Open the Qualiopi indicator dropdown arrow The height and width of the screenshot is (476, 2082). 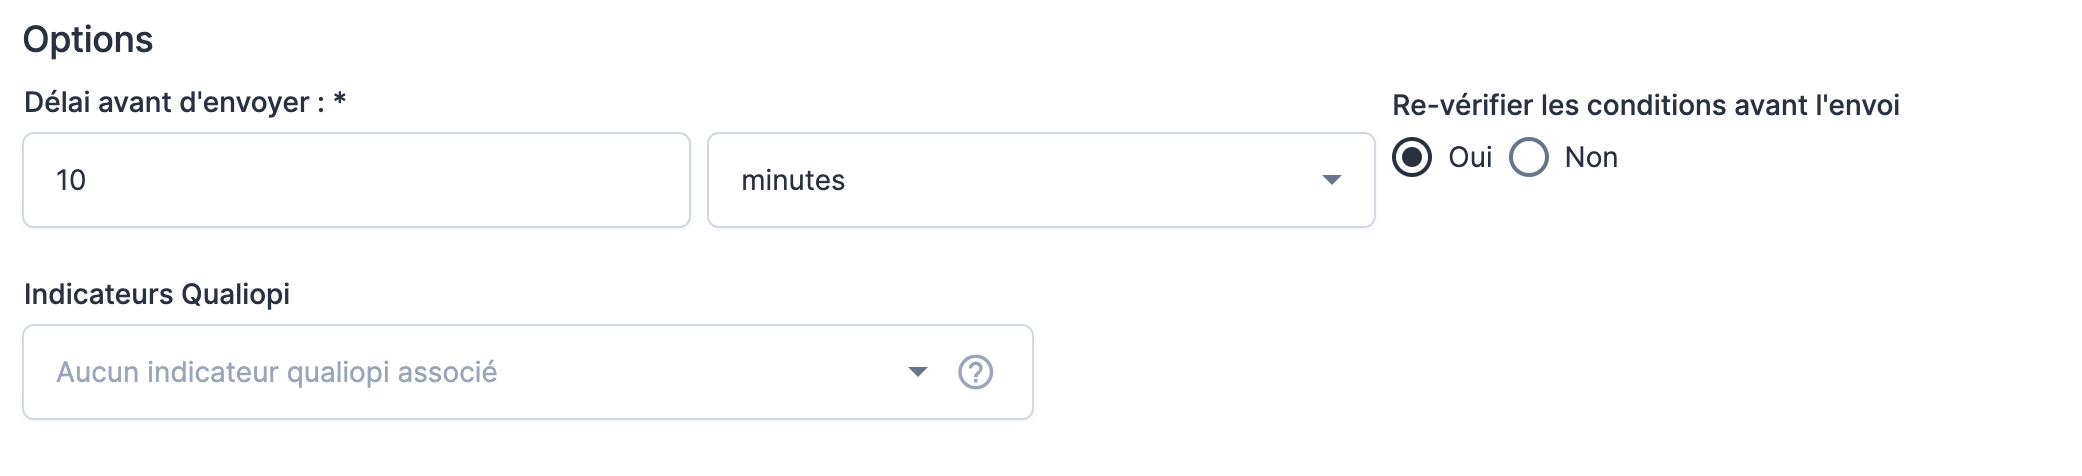point(917,372)
